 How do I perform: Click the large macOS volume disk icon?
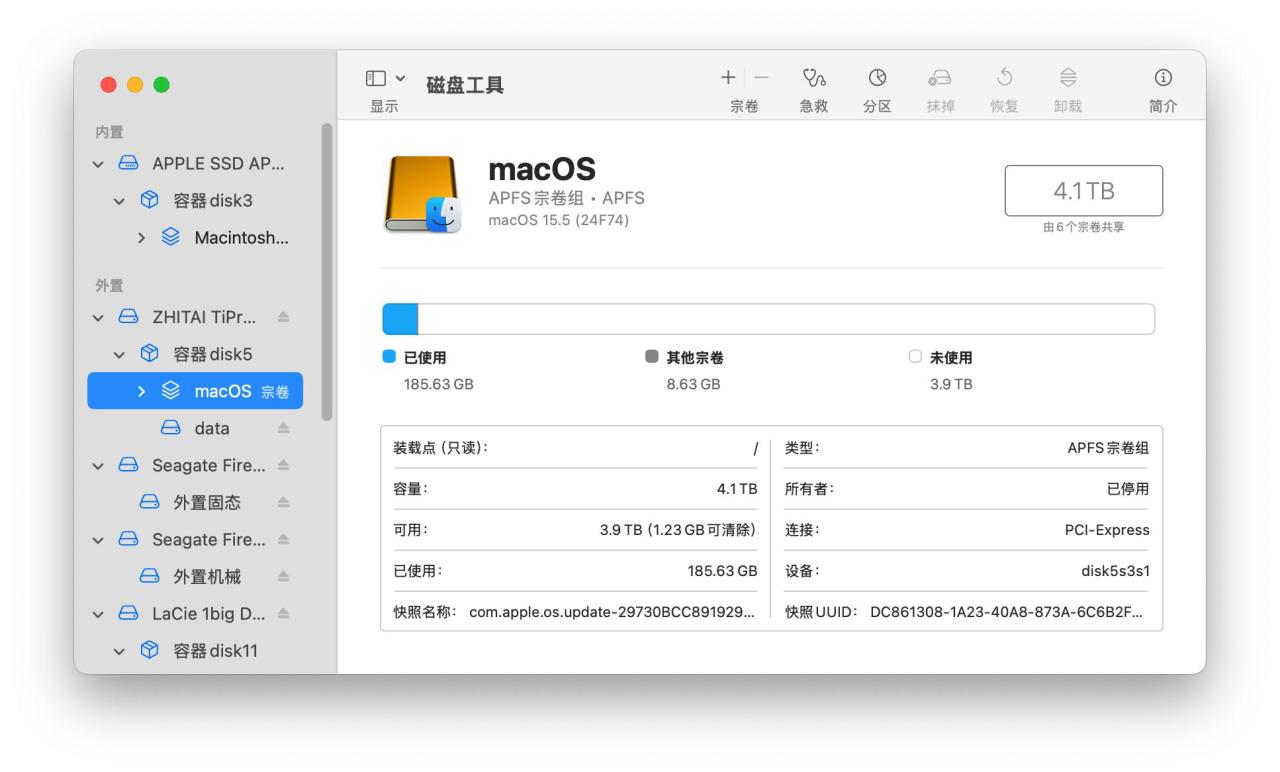point(423,194)
